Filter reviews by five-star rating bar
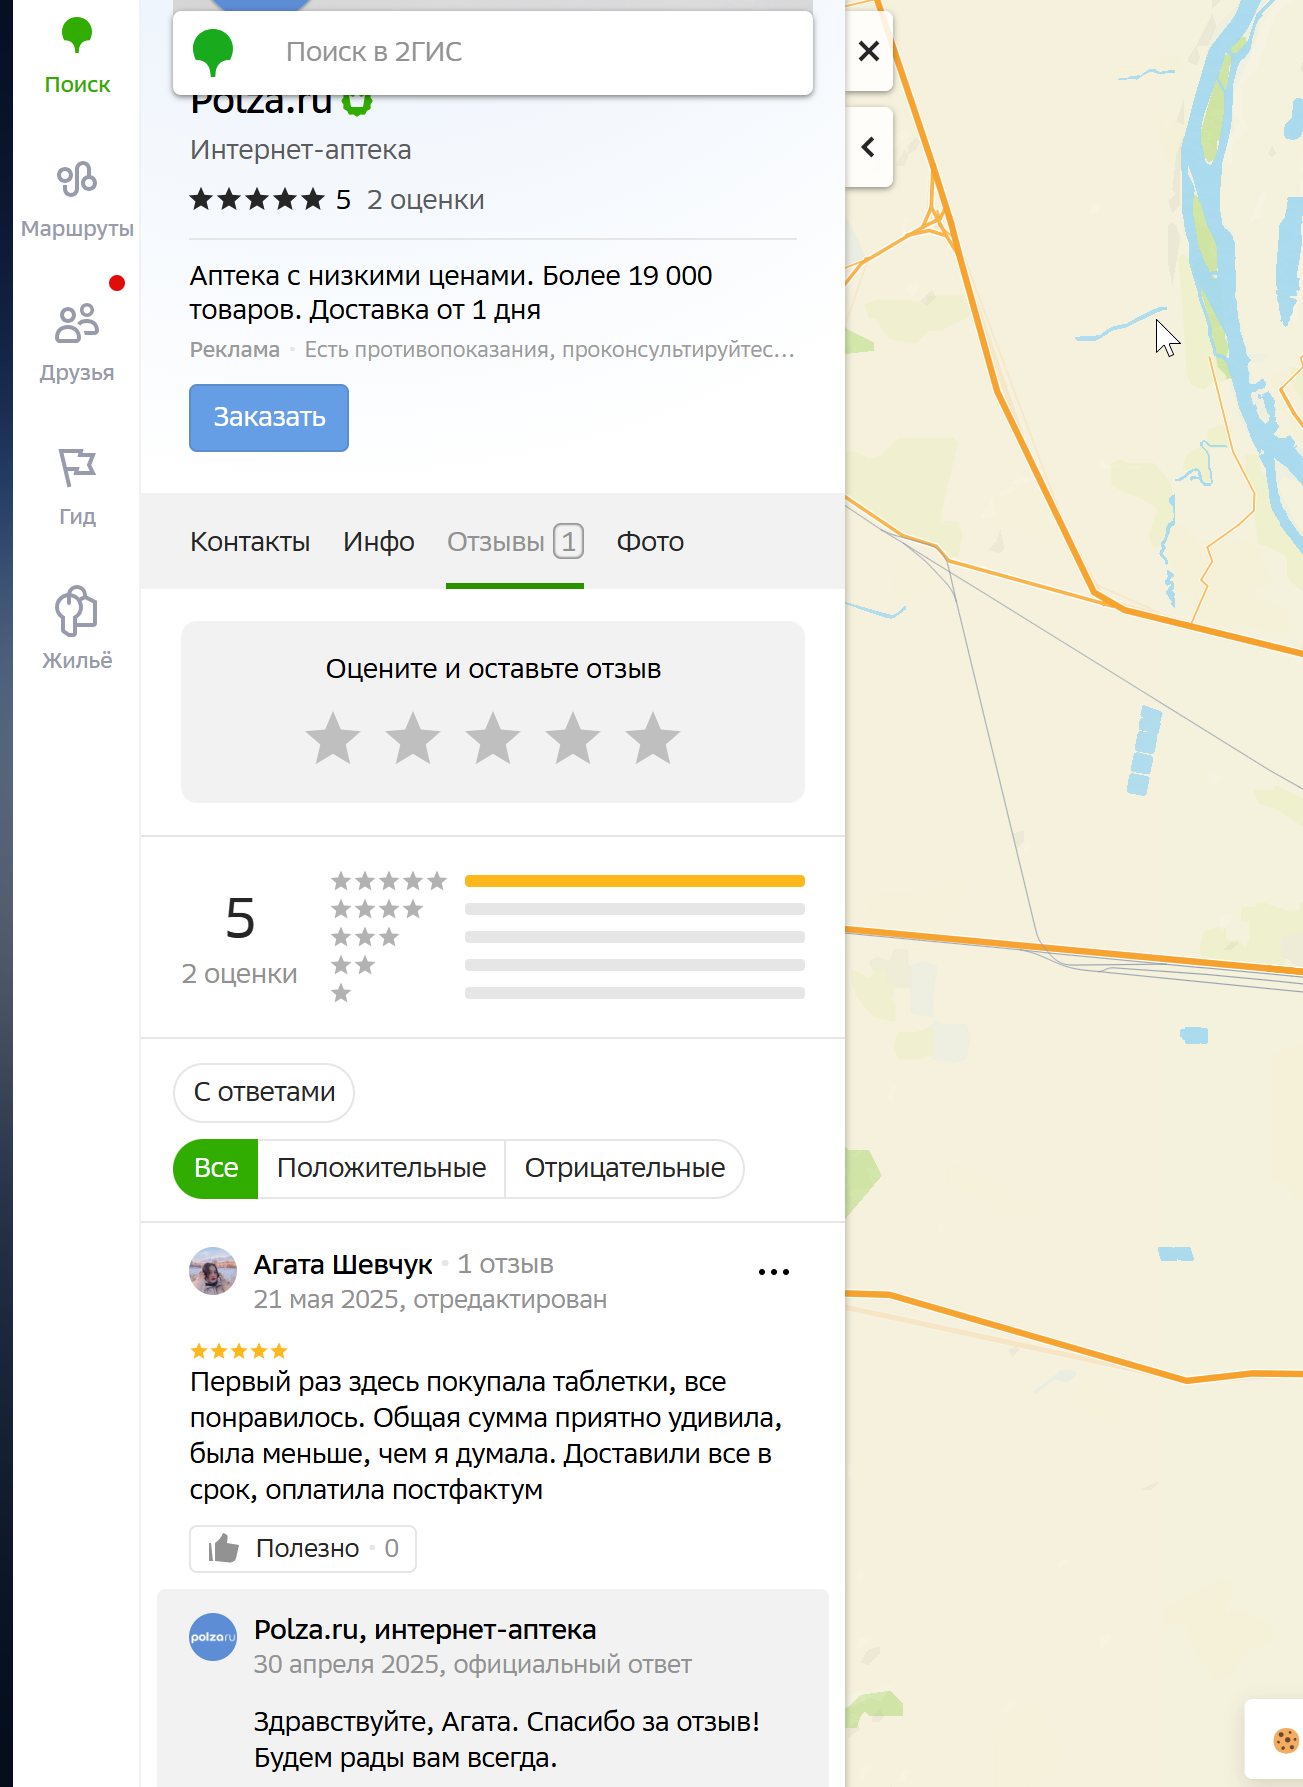 coord(635,881)
